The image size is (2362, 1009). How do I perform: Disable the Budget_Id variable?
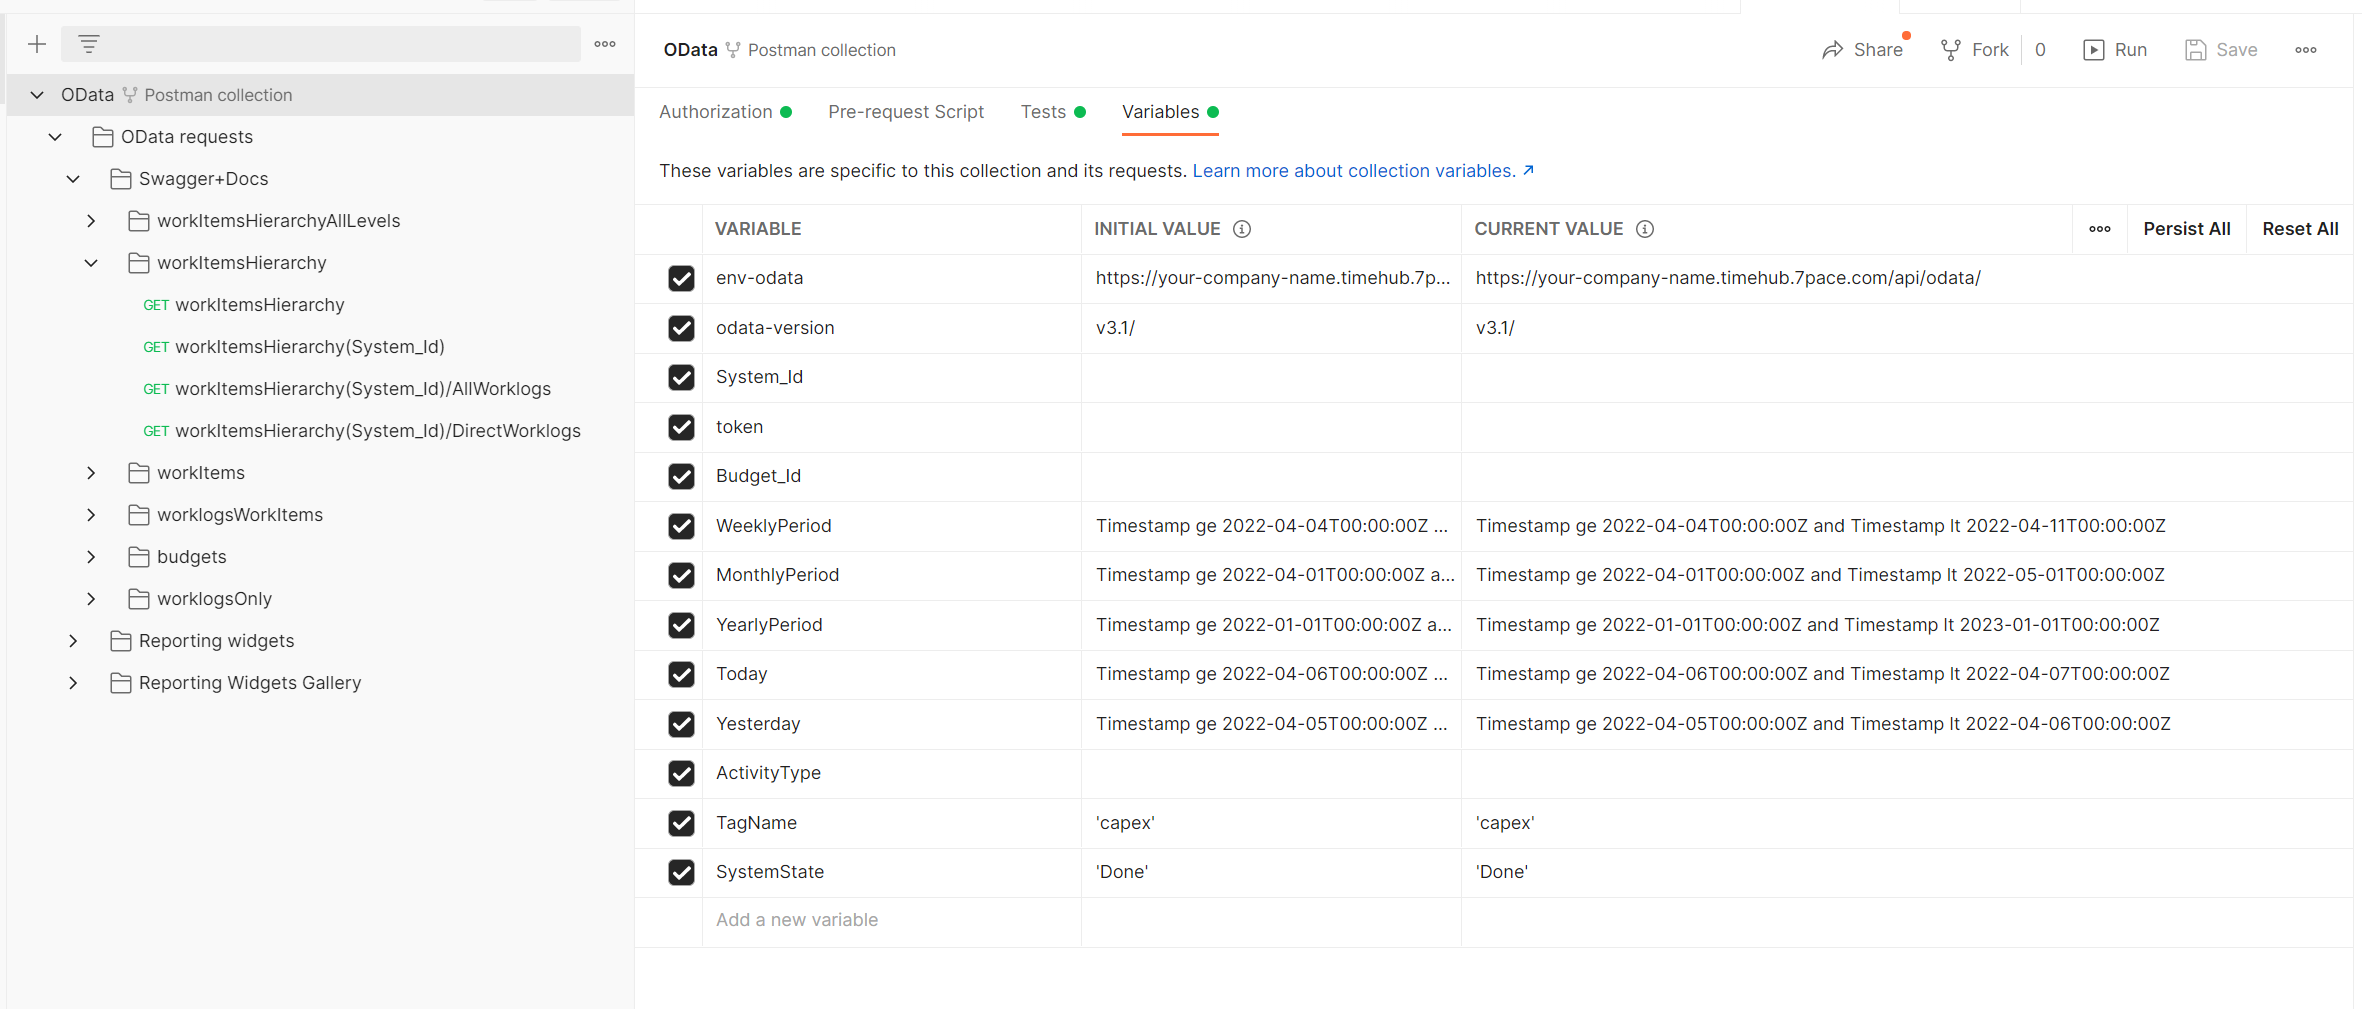(681, 476)
